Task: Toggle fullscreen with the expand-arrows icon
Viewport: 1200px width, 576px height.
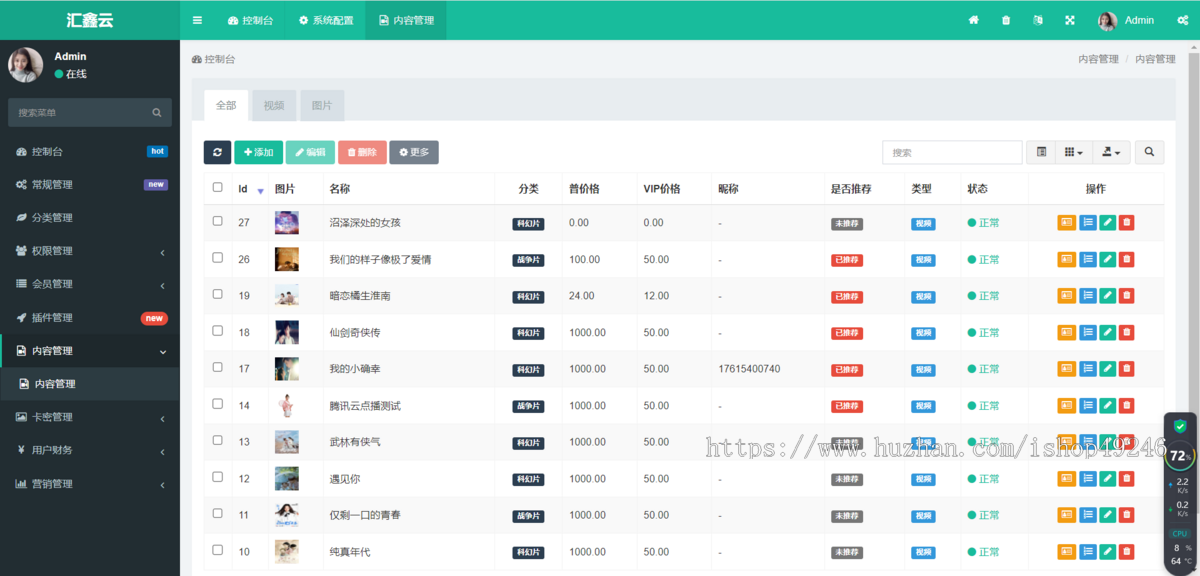Action: (x=1070, y=20)
